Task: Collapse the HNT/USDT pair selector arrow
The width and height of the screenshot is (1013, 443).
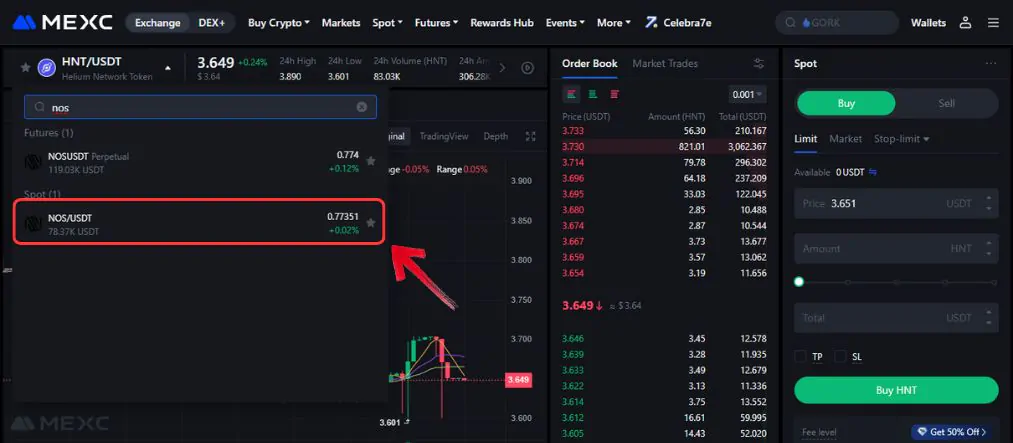Action: click(168, 68)
